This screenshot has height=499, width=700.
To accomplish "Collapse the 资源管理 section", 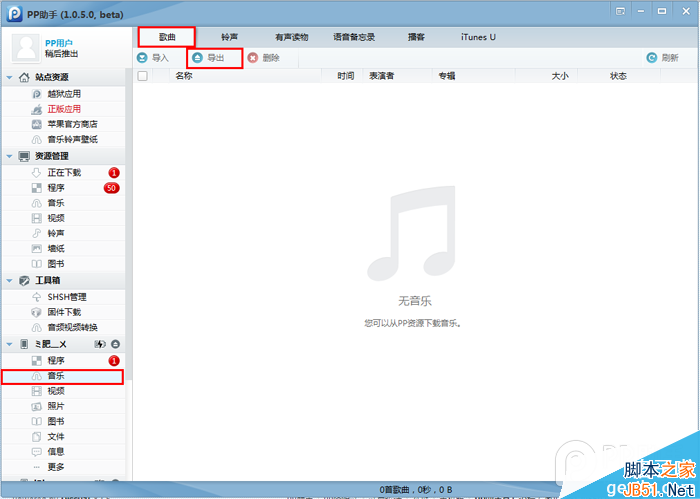I will point(10,156).
